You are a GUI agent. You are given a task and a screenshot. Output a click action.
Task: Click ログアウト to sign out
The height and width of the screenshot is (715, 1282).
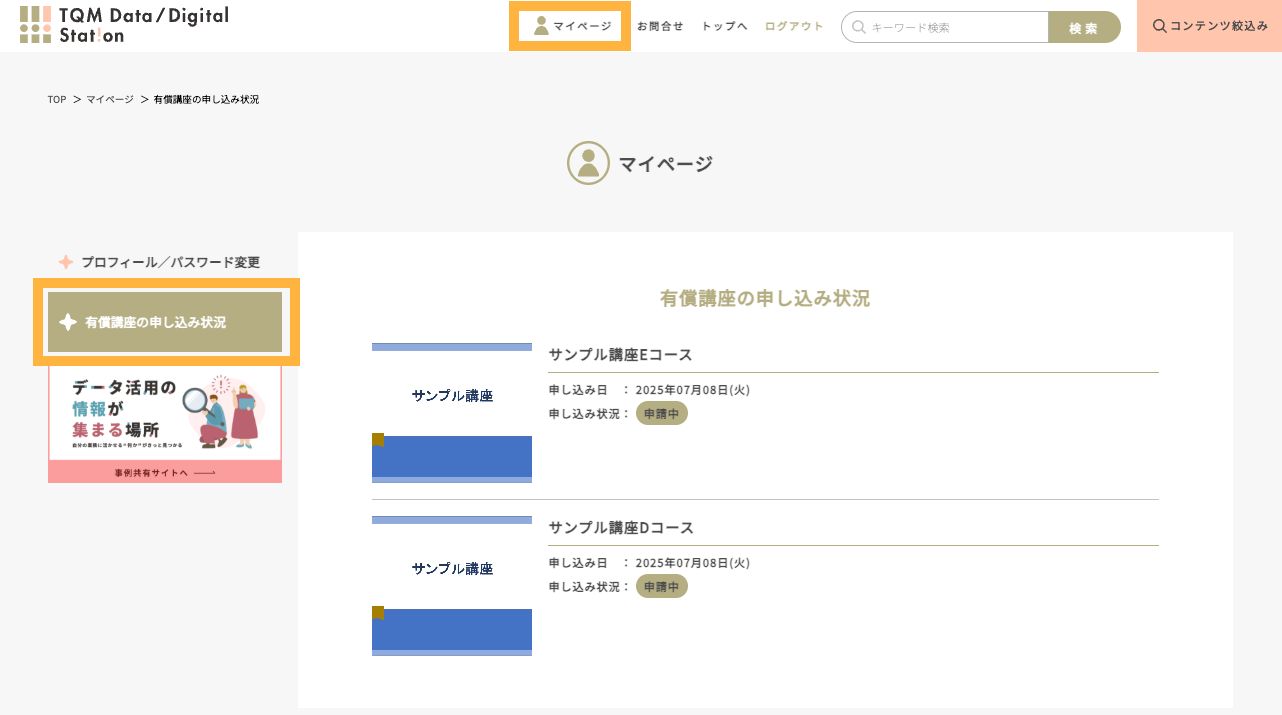click(794, 26)
